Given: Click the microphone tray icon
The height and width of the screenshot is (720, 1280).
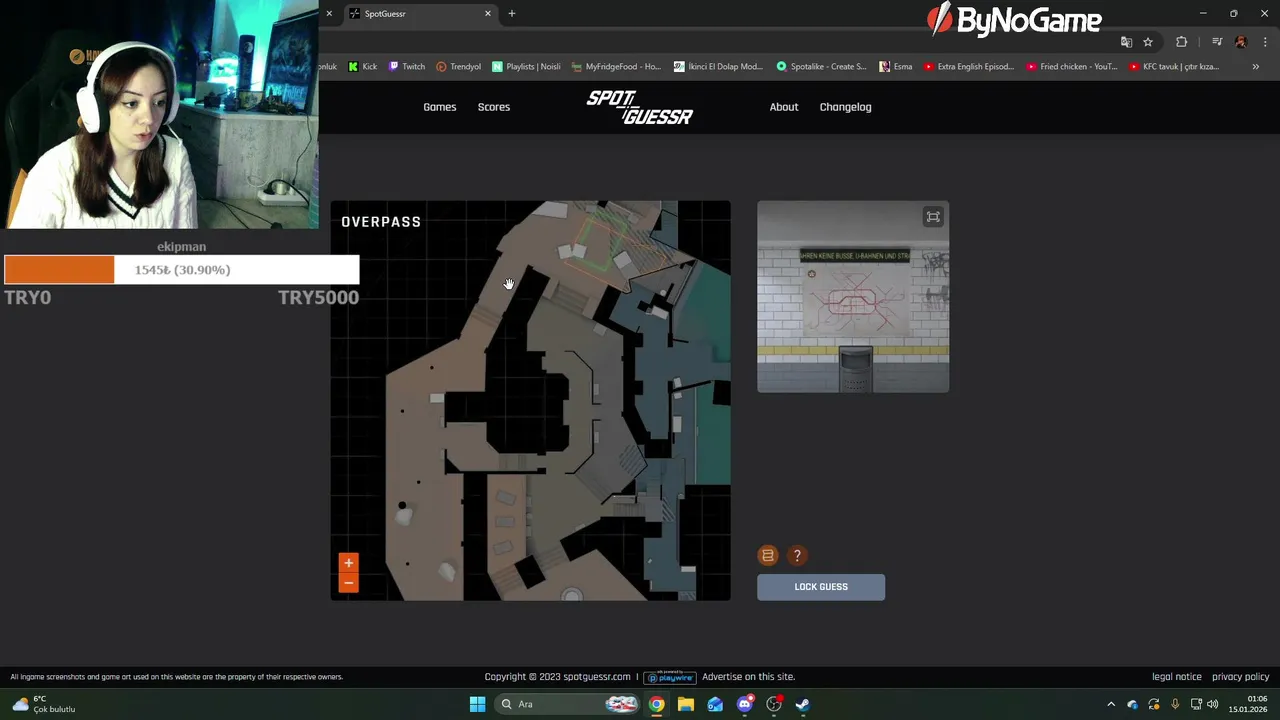Looking at the screenshot, I should tap(1175, 704).
